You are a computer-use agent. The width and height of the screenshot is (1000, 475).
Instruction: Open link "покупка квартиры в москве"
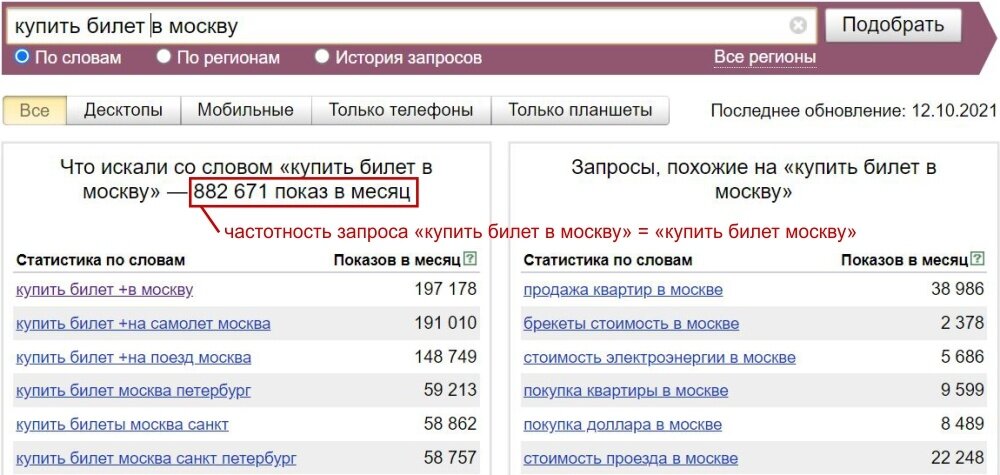(x=626, y=390)
